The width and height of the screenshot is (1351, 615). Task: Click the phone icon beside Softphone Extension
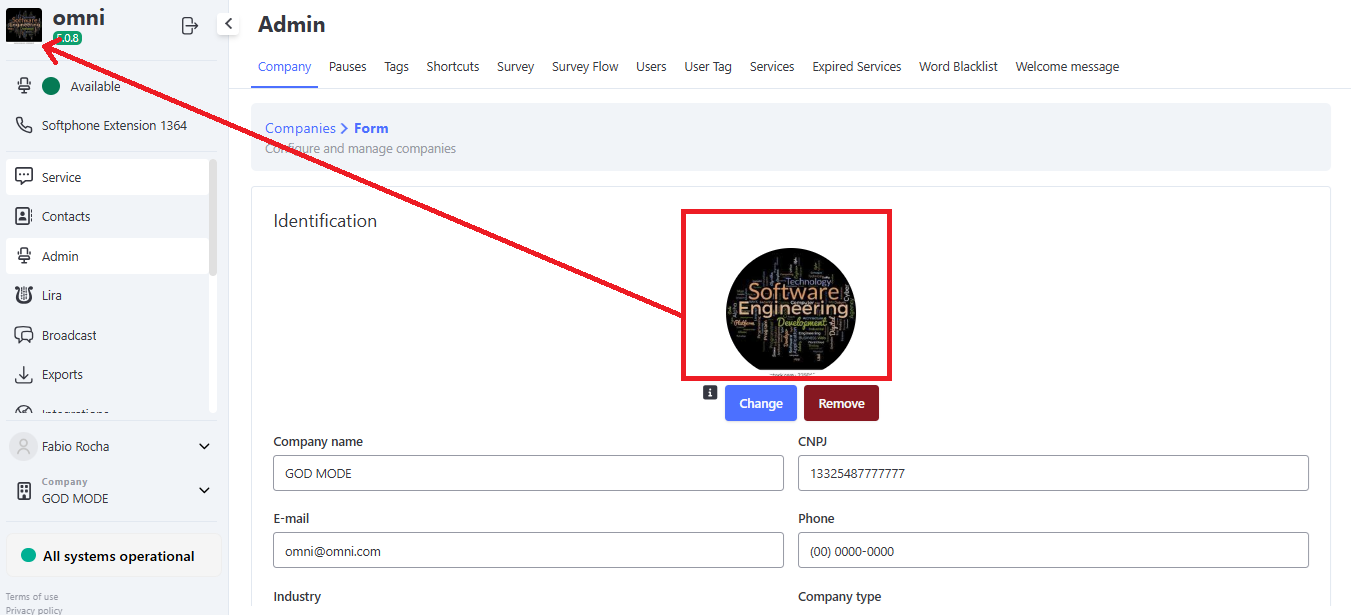[25, 125]
